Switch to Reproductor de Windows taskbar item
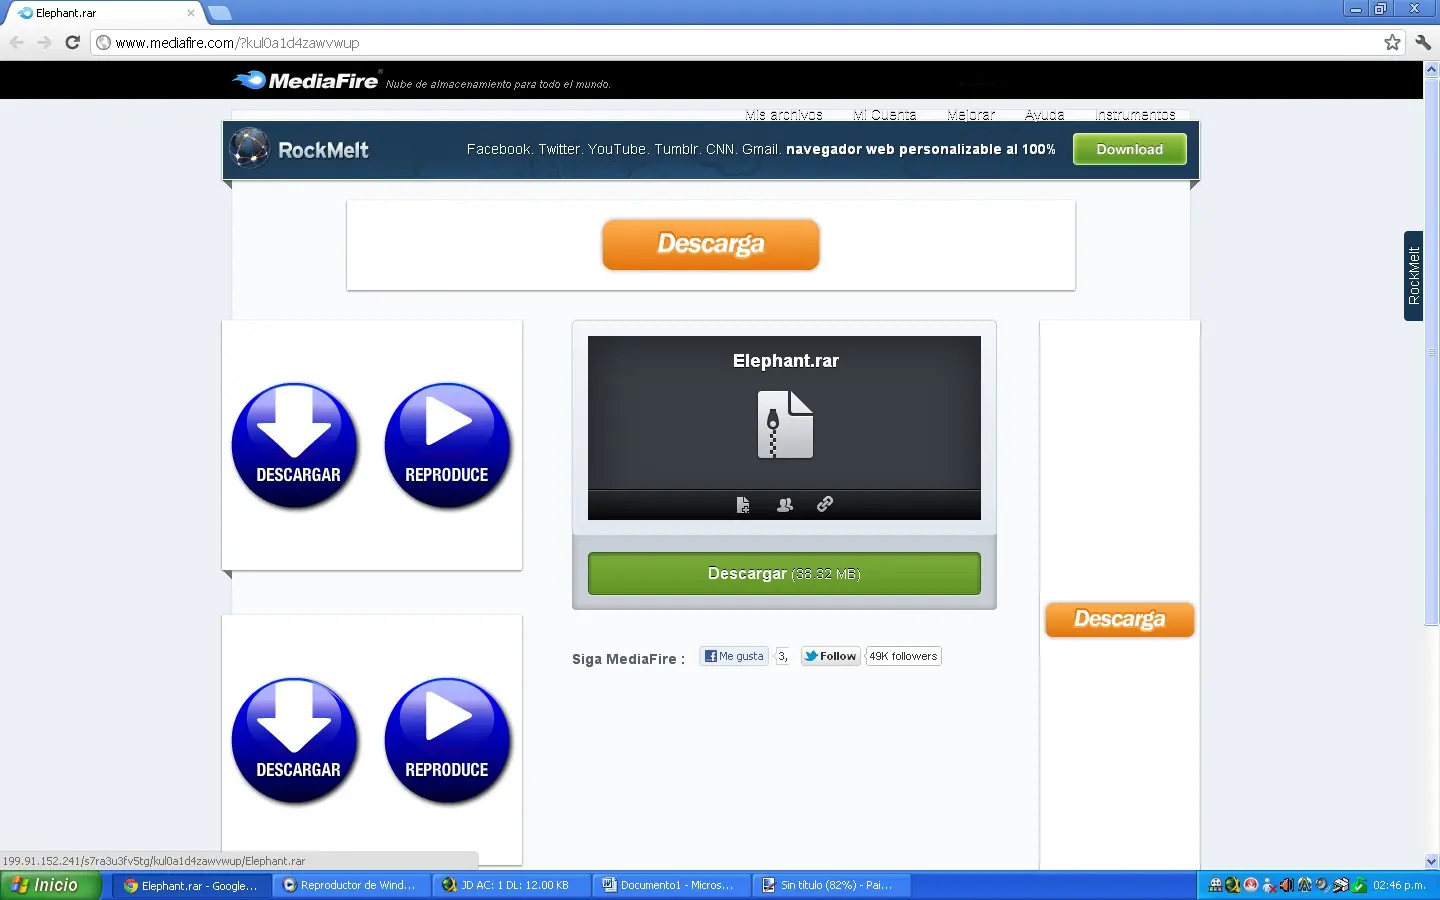 point(352,885)
